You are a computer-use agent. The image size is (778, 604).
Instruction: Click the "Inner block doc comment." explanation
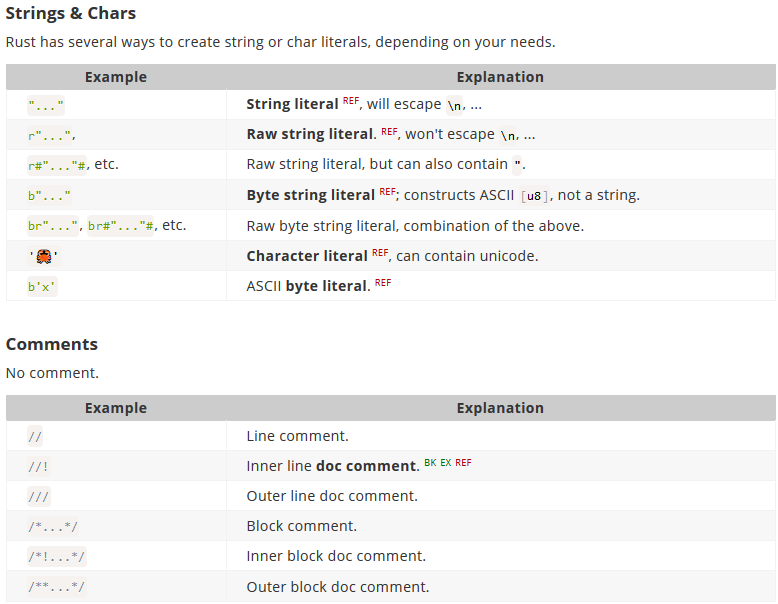[x=336, y=556]
